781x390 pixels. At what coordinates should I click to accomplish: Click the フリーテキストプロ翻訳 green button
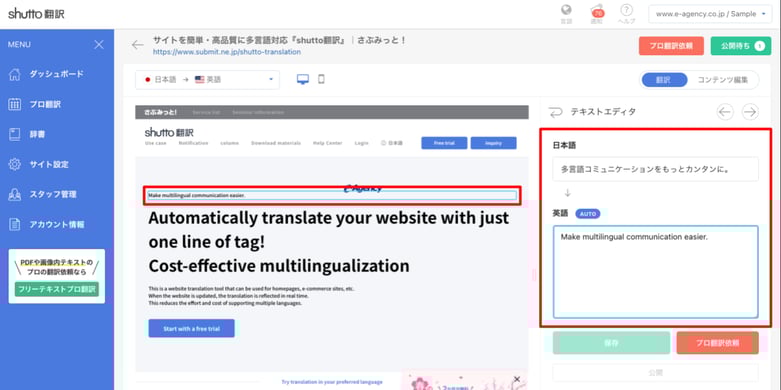57,289
